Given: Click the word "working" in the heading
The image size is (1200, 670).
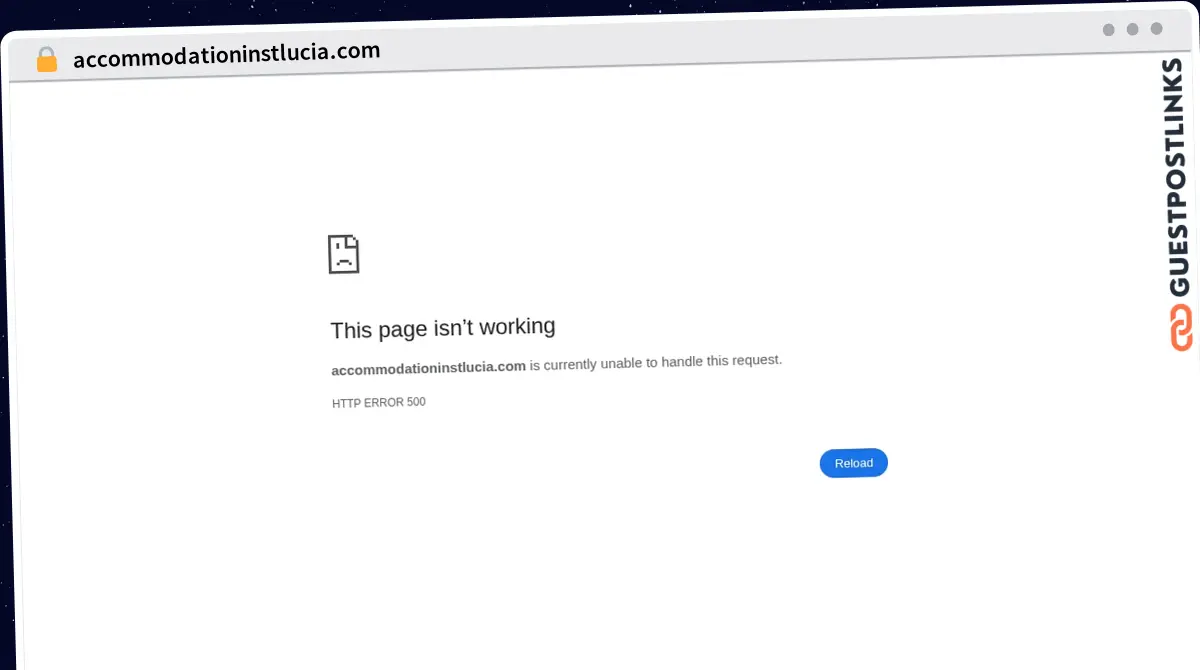Looking at the screenshot, I should [517, 327].
